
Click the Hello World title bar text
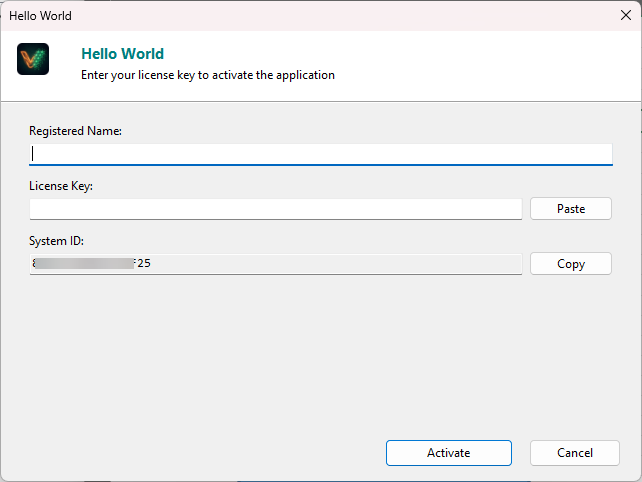pyautogui.click(x=40, y=16)
